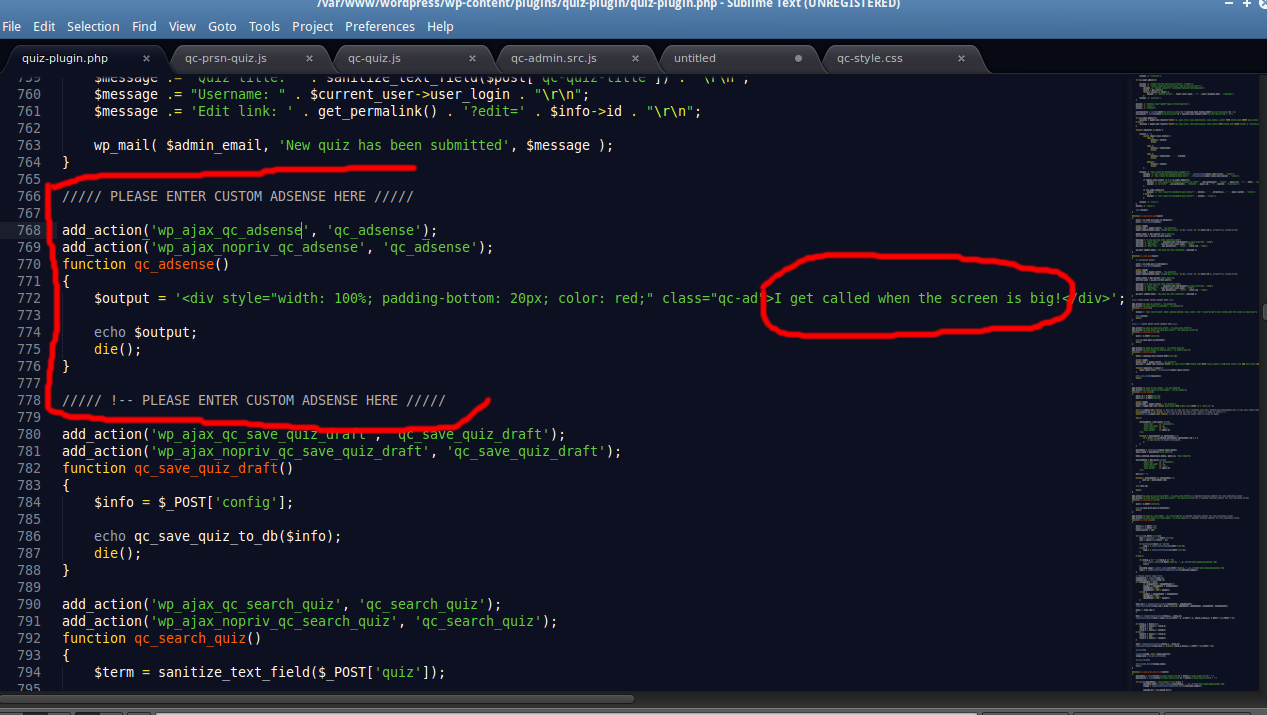
Task: Click comment 'PLEASE ENTER CUSTOM ADSENSE HERE' on line 766
Action: pos(238,196)
